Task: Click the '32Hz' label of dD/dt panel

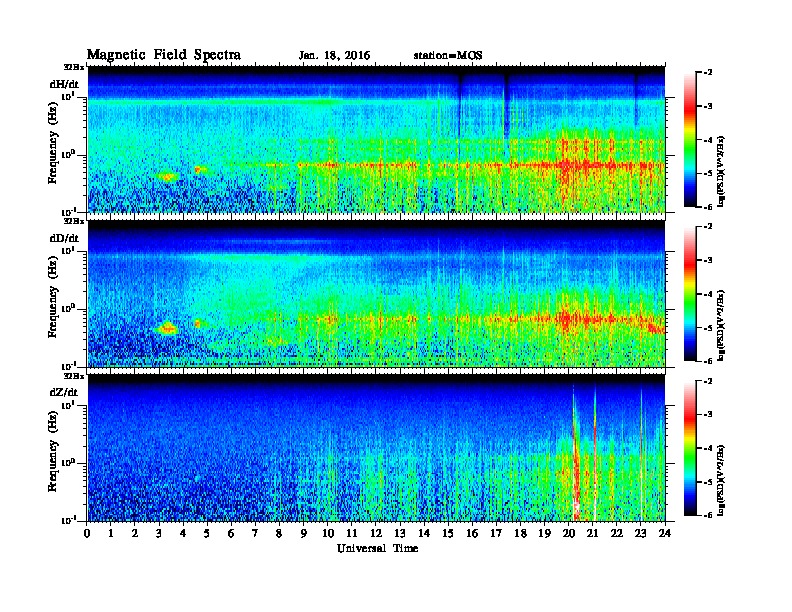Action: [x=73, y=221]
